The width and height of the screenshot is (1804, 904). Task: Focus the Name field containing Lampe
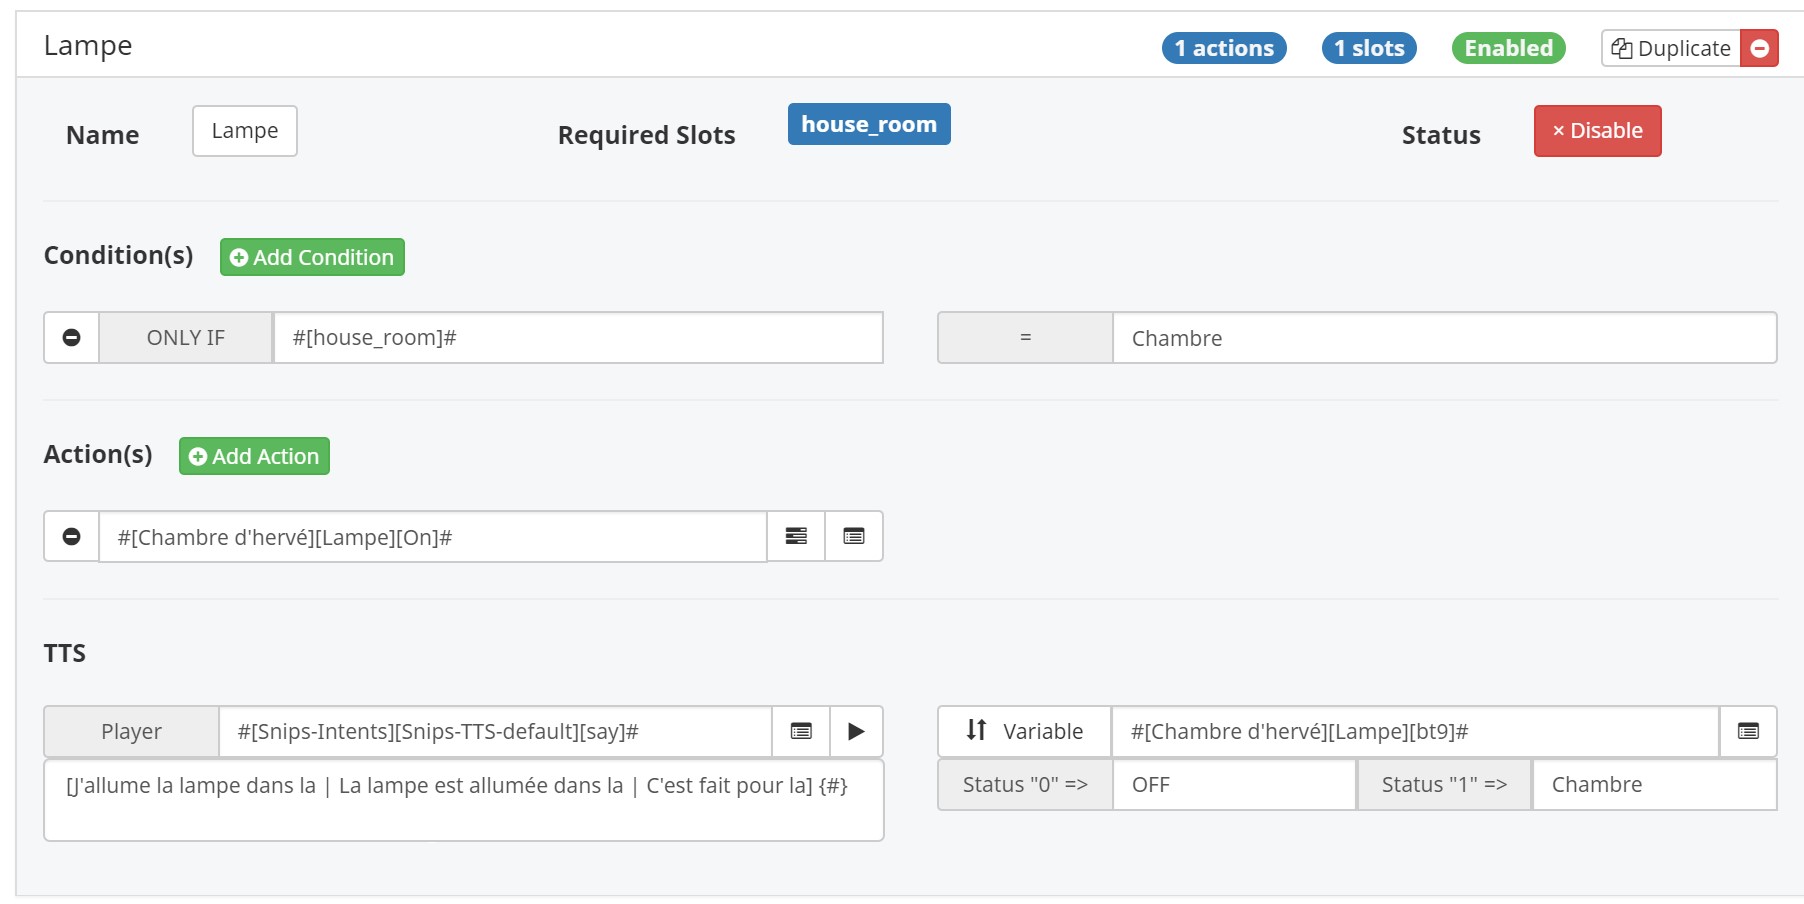point(245,131)
